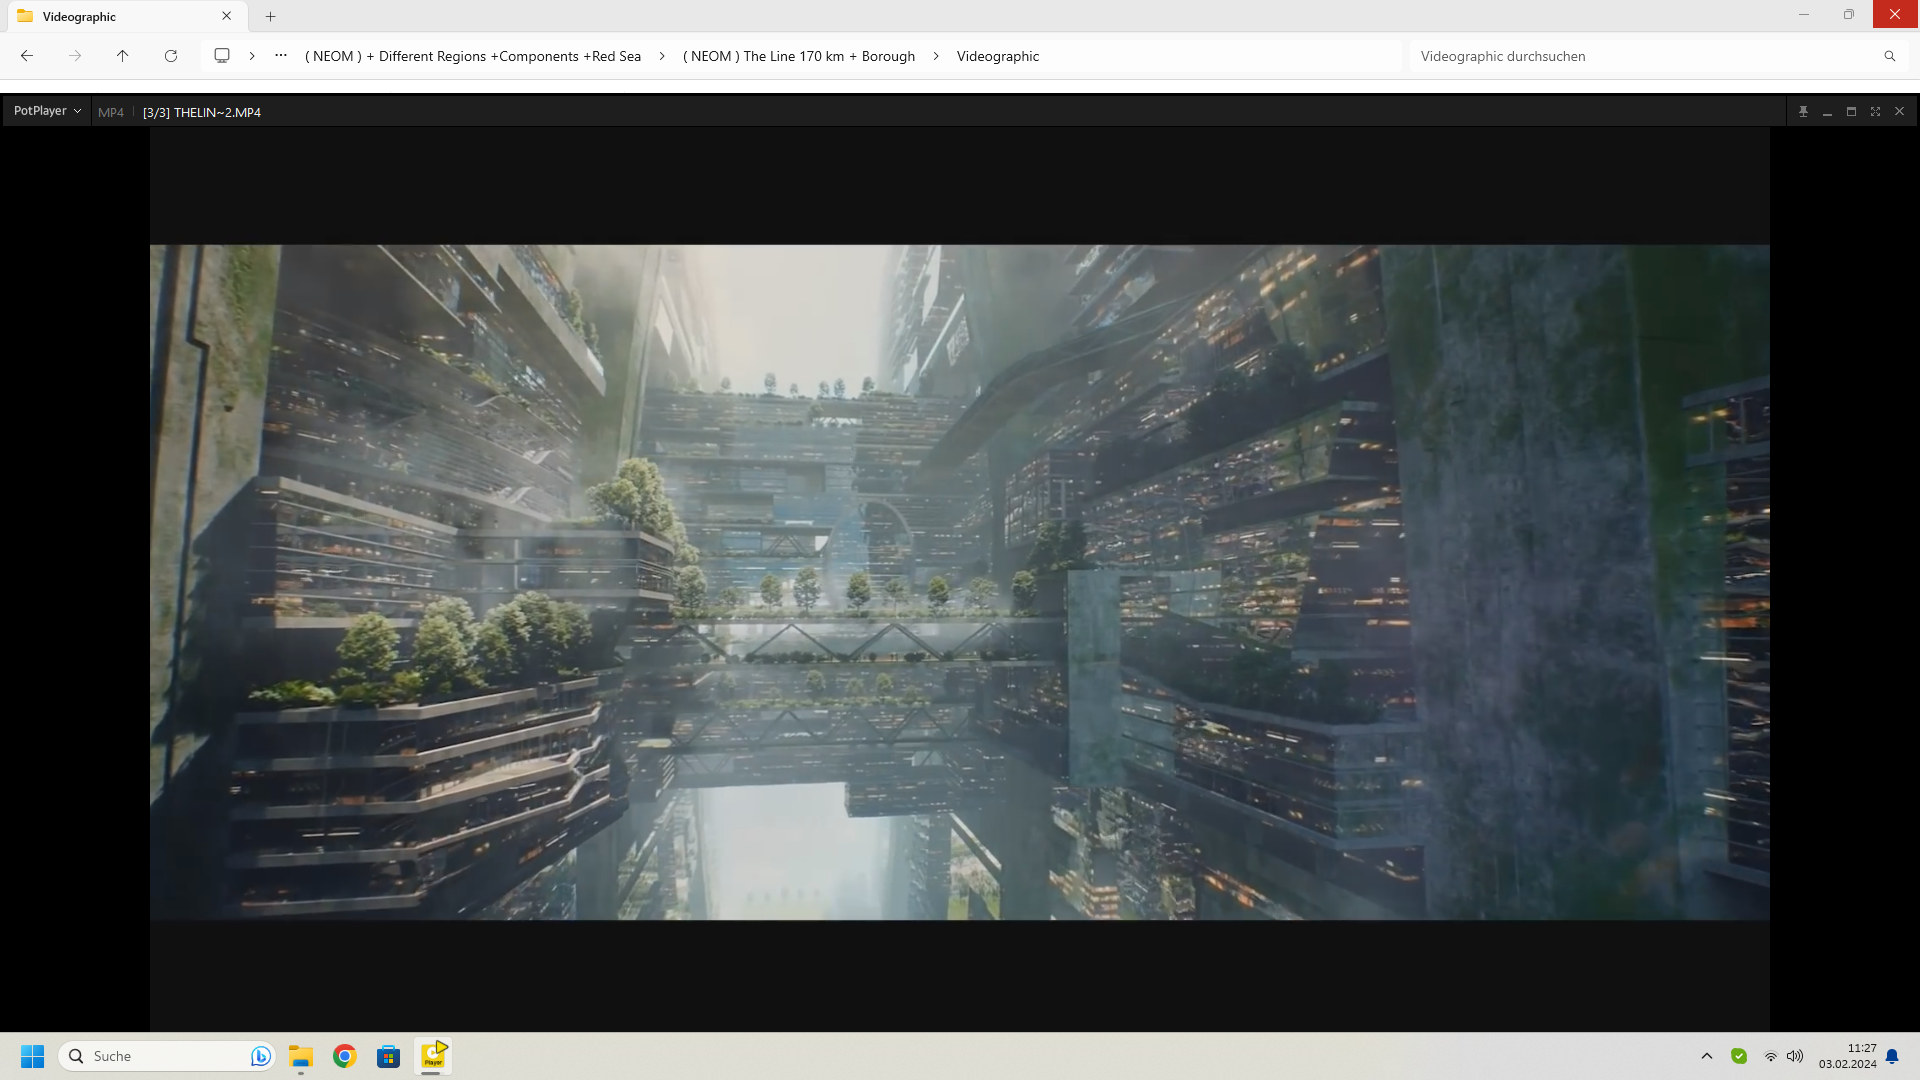Expand chevron after NEOM Different Regions

pos(662,56)
